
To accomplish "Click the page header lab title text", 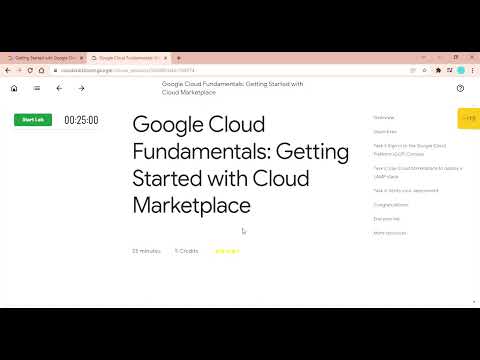I will coord(232,88).
